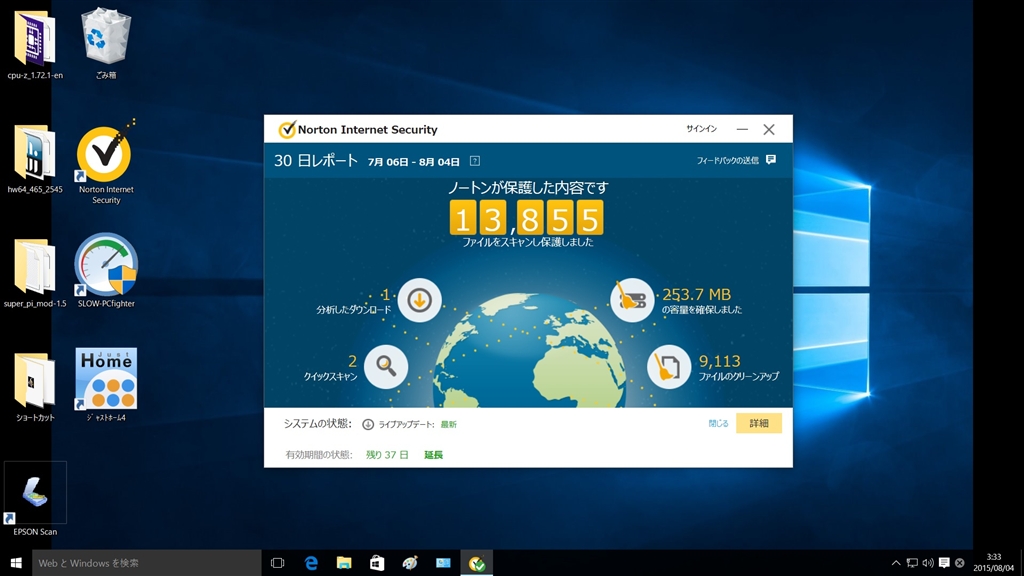Viewport: 1024px width, 576px height.
Task: Open the Action Center notification icon
Action: pos(944,563)
